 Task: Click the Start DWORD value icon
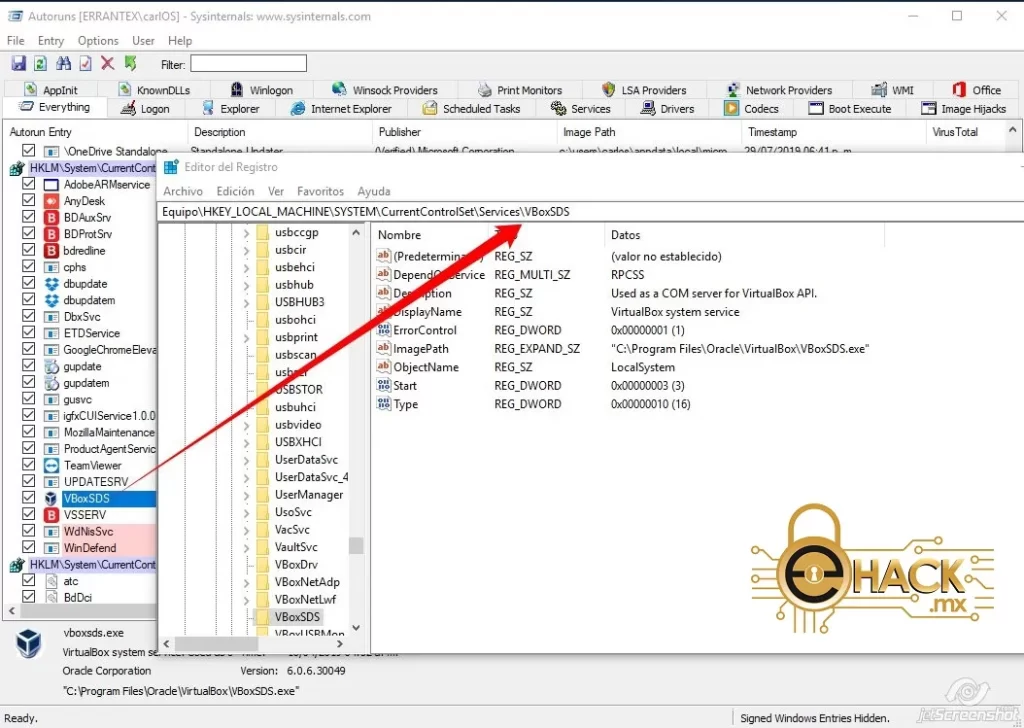tap(384, 385)
